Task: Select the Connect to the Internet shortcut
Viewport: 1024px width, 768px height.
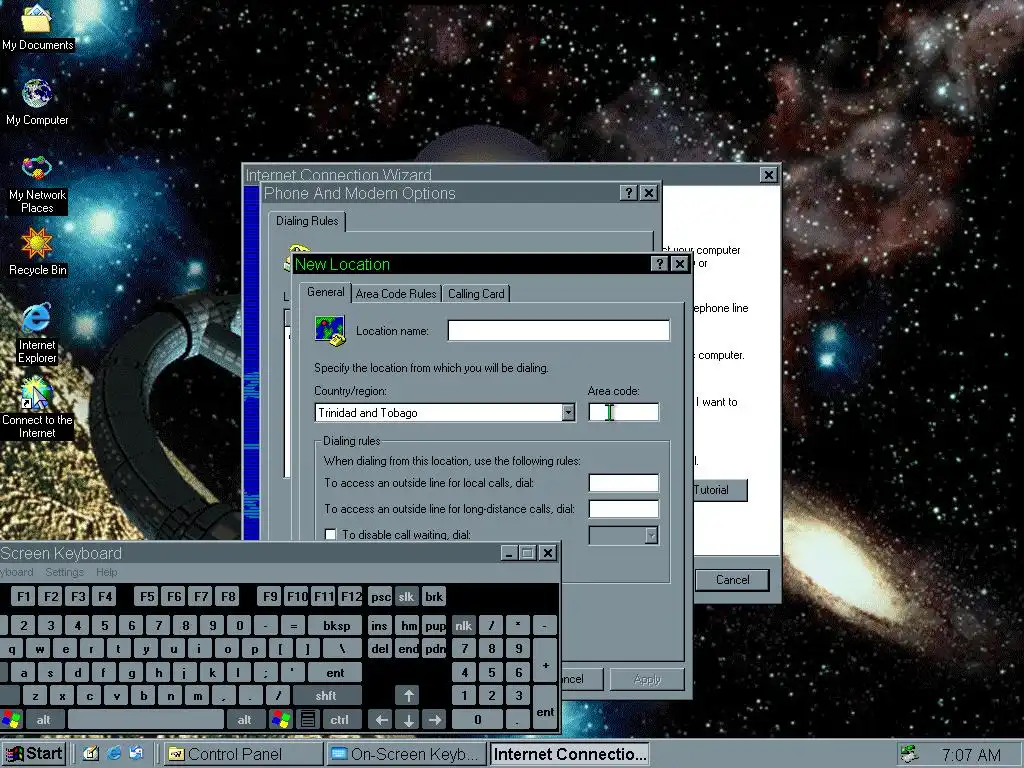Action: click(37, 408)
